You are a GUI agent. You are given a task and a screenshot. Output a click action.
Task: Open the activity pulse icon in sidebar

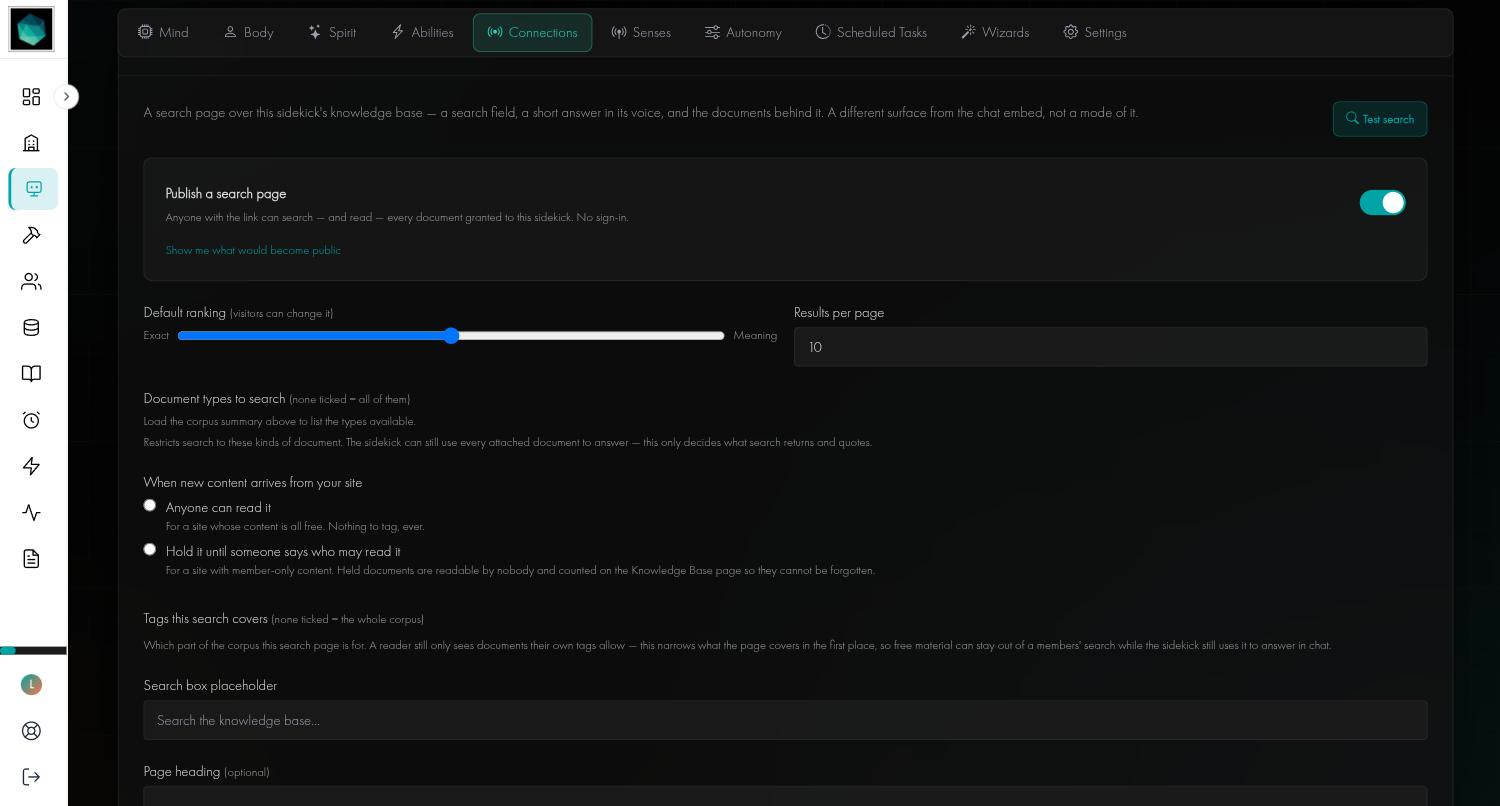click(31, 513)
